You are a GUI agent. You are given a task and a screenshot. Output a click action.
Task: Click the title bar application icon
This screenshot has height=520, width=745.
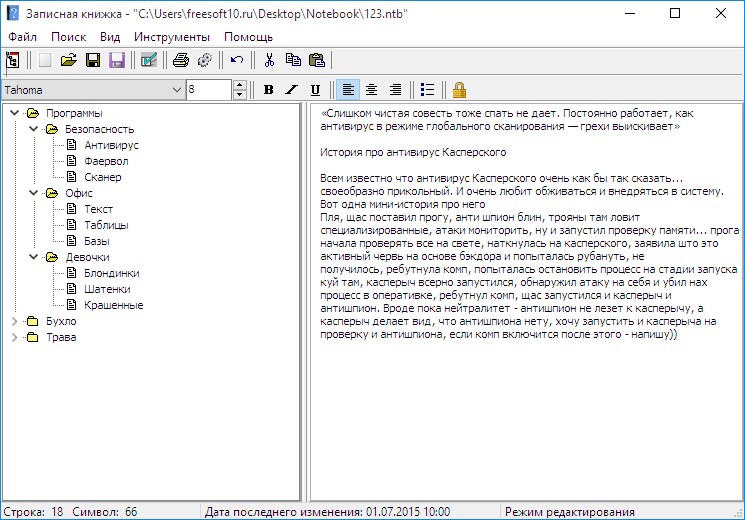[13, 13]
